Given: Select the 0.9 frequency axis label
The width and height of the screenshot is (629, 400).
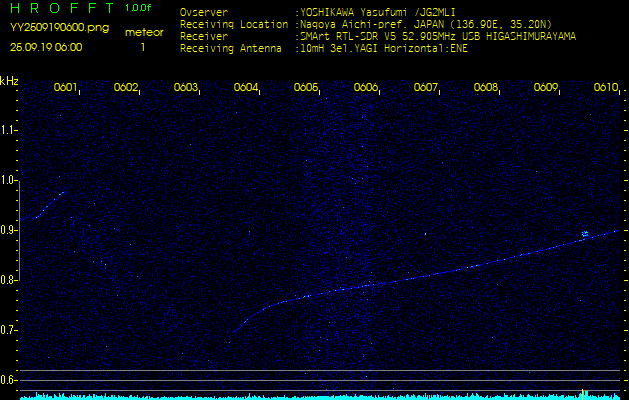Looking at the screenshot, I should (9, 230).
